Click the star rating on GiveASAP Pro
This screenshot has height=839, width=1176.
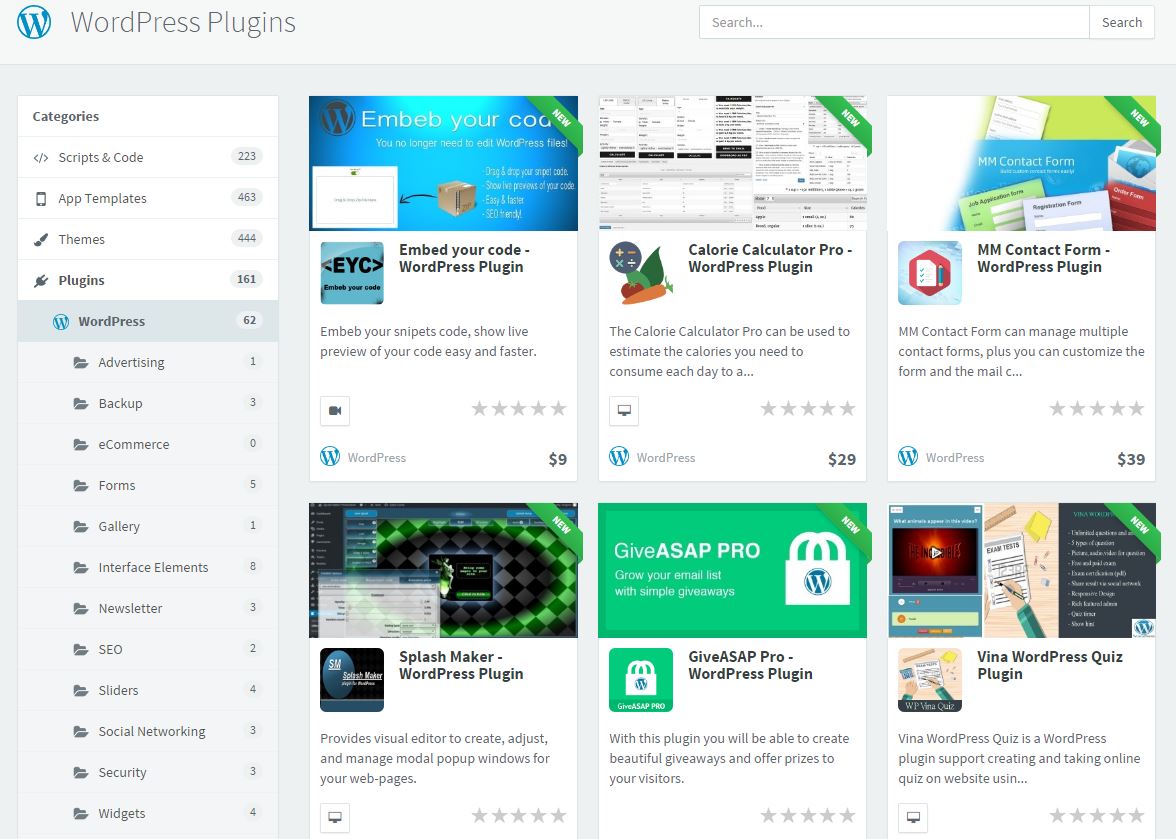(x=808, y=816)
